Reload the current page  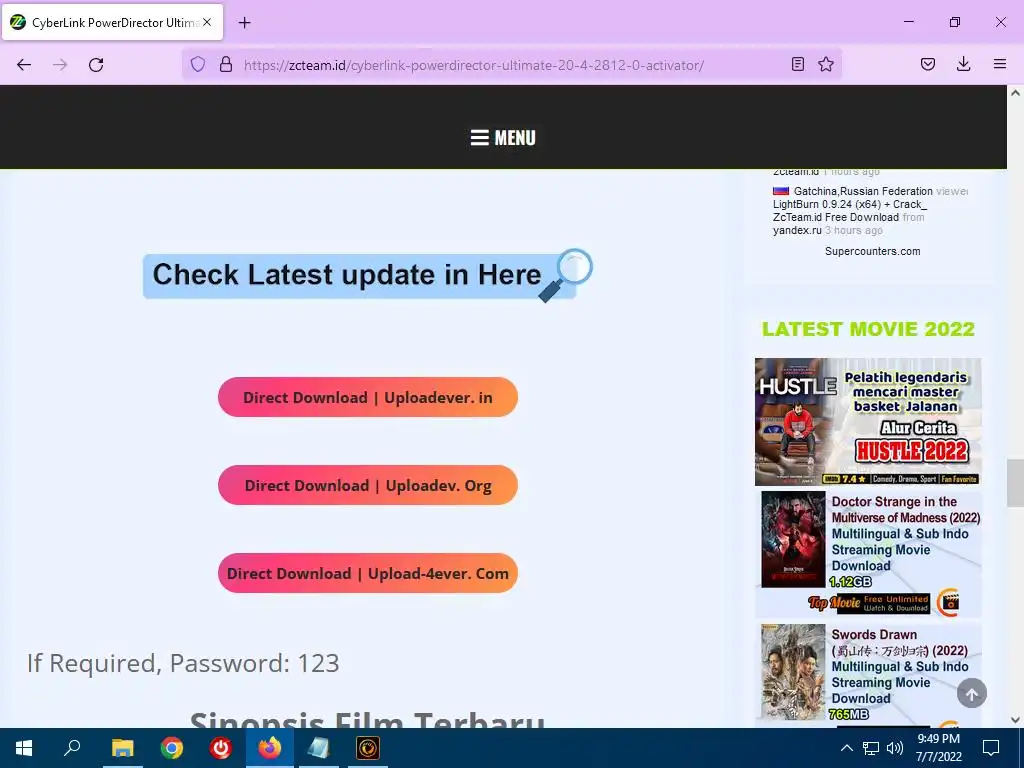[96, 65]
